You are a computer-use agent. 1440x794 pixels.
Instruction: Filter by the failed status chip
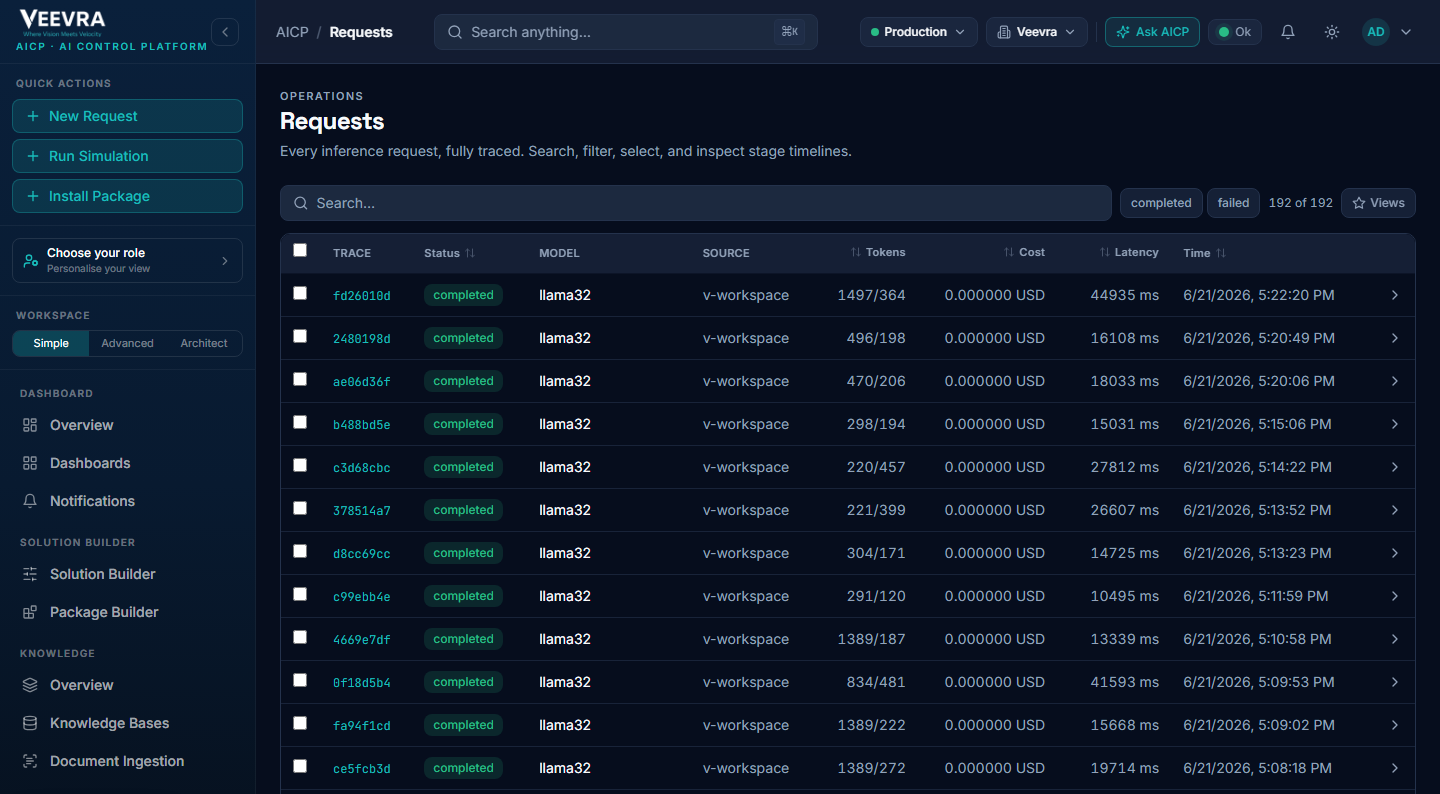click(x=1233, y=203)
